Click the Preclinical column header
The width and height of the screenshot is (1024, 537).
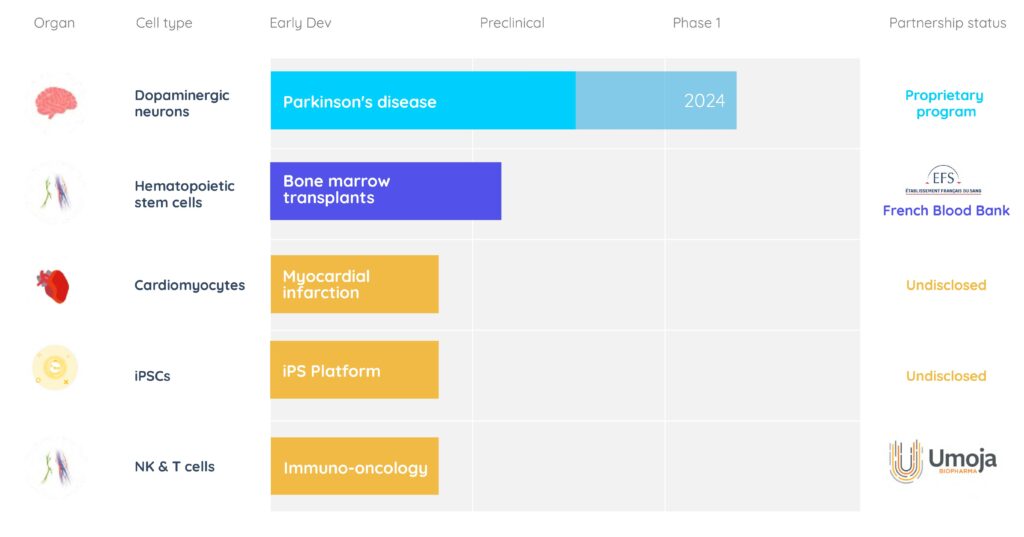pos(512,23)
